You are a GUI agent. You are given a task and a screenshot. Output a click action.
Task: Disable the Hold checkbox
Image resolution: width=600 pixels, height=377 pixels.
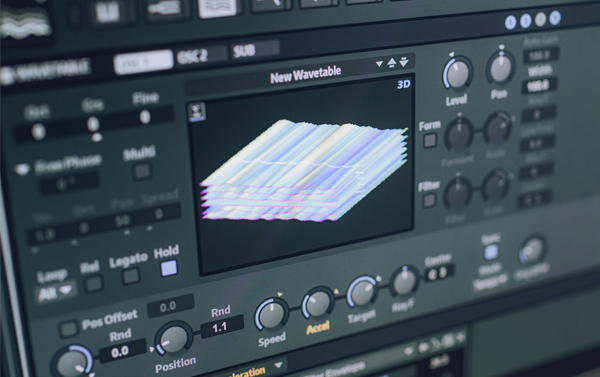click(168, 268)
